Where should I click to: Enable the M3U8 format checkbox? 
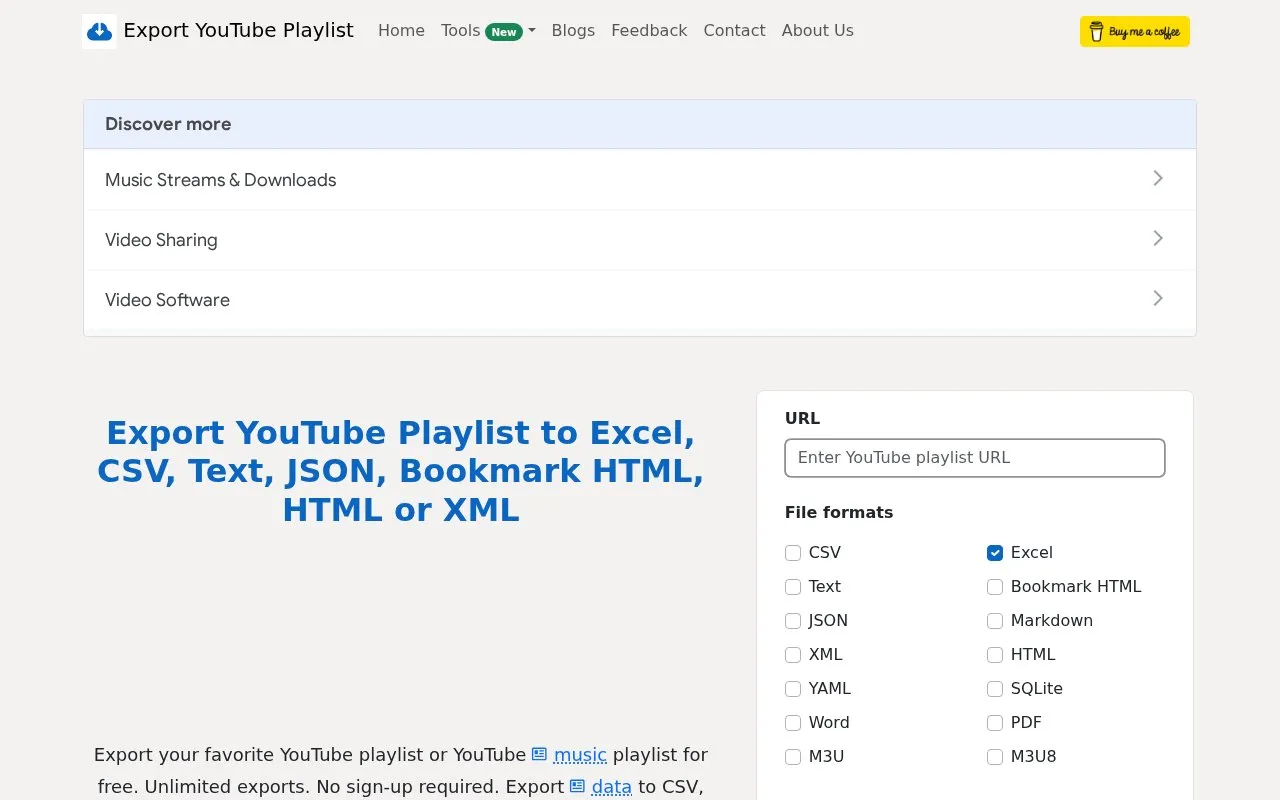[x=995, y=757]
